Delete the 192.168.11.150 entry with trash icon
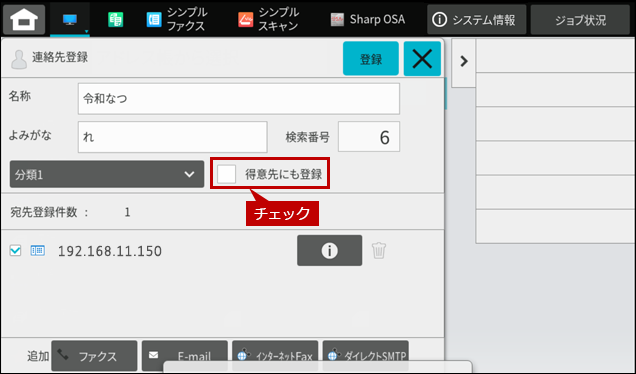Image resolution: width=636 pixels, height=374 pixels. click(x=379, y=251)
